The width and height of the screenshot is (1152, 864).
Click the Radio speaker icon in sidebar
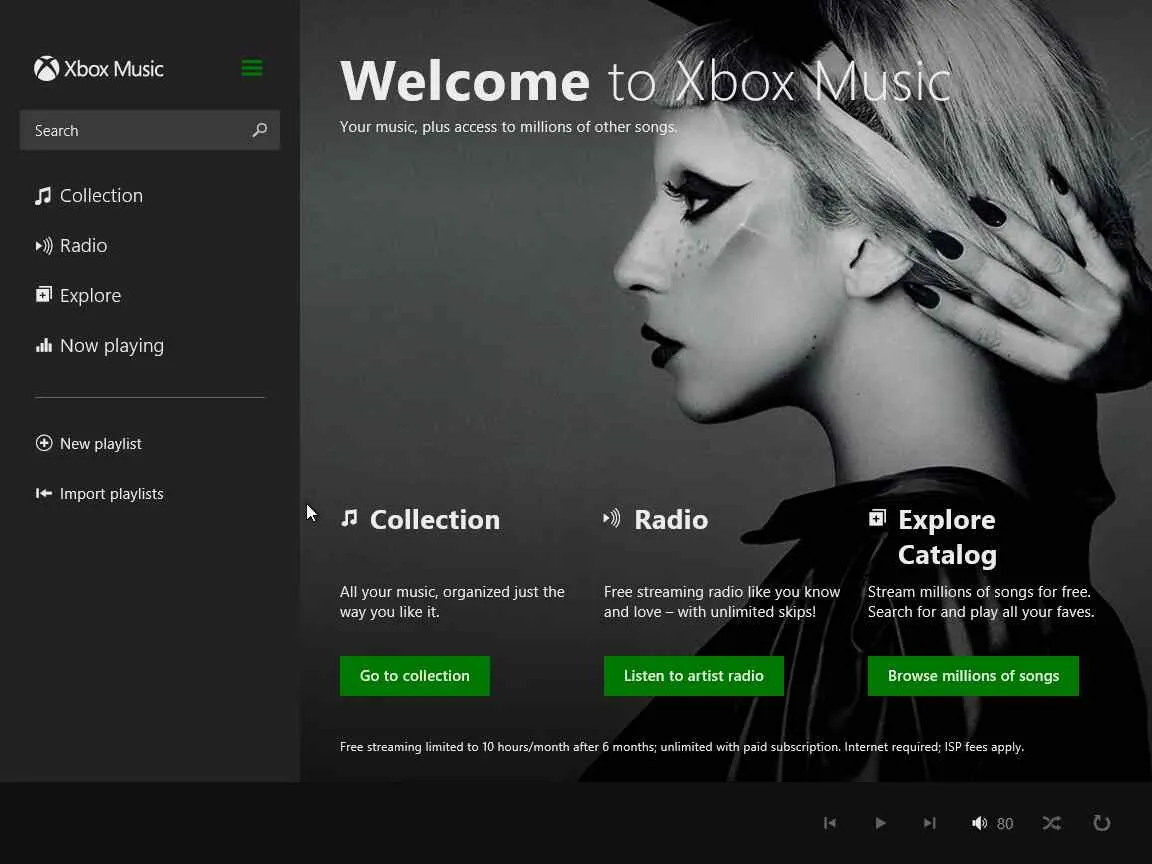coord(44,245)
